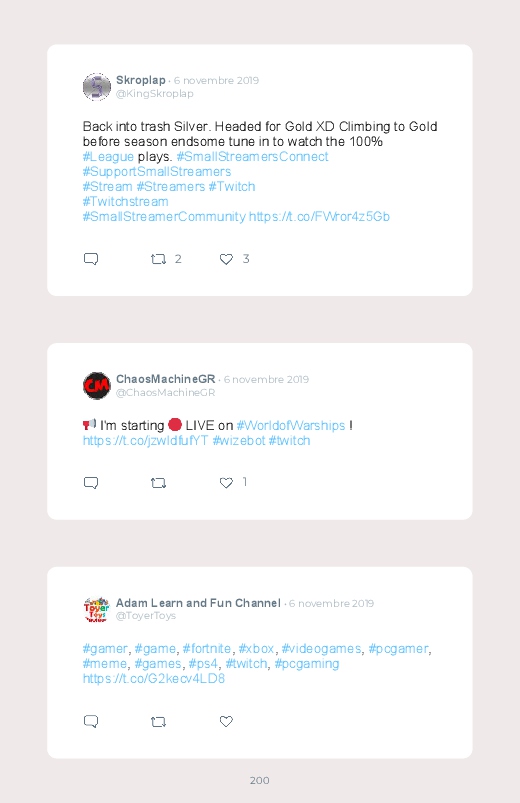Follow the t.co/jzwIdfufYT link

click(x=145, y=441)
